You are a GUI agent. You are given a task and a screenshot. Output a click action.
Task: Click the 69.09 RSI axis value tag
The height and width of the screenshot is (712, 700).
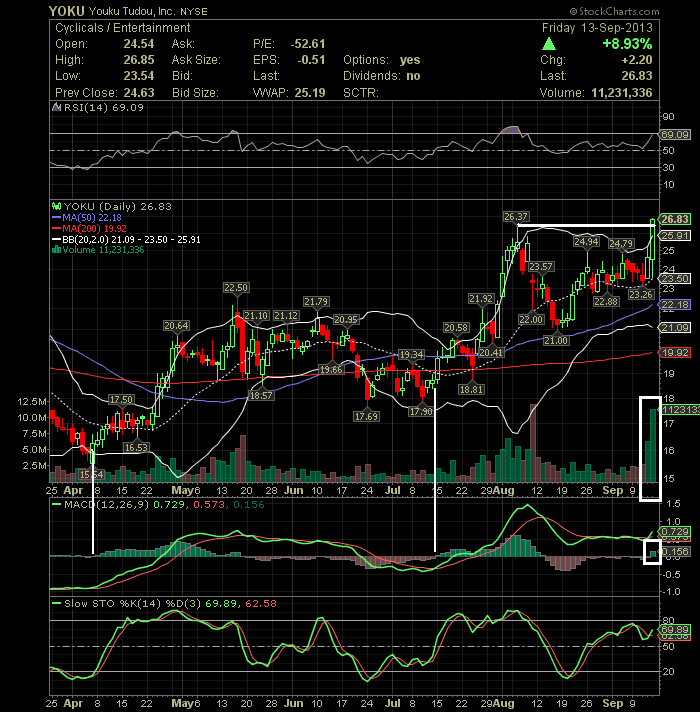click(x=675, y=134)
